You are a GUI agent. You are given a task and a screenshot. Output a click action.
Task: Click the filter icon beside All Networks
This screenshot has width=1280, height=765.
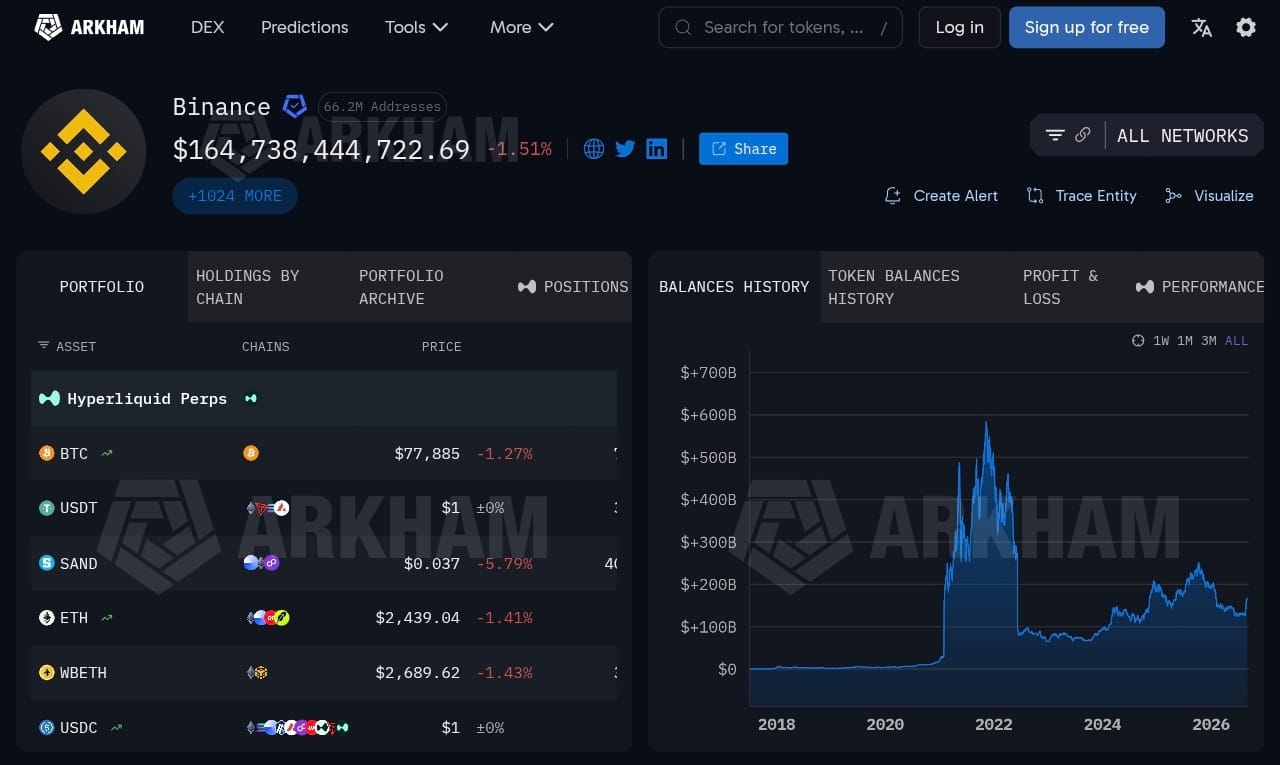click(x=1055, y=135)
